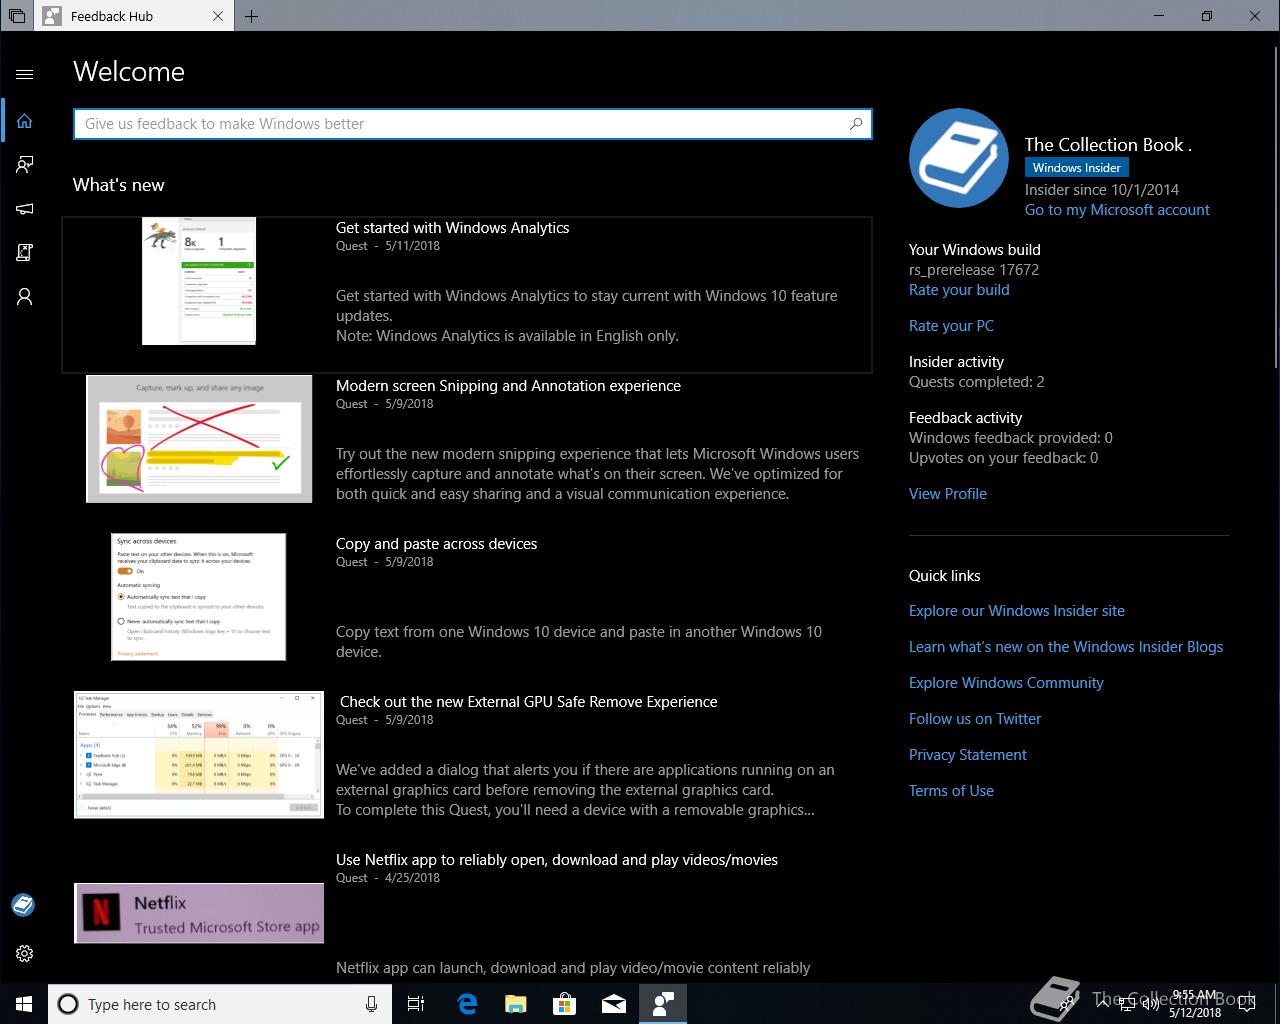The image size is (1280, 1024).
Task: Open the Snipping quest thumbnail
Action: coord(199,439)
